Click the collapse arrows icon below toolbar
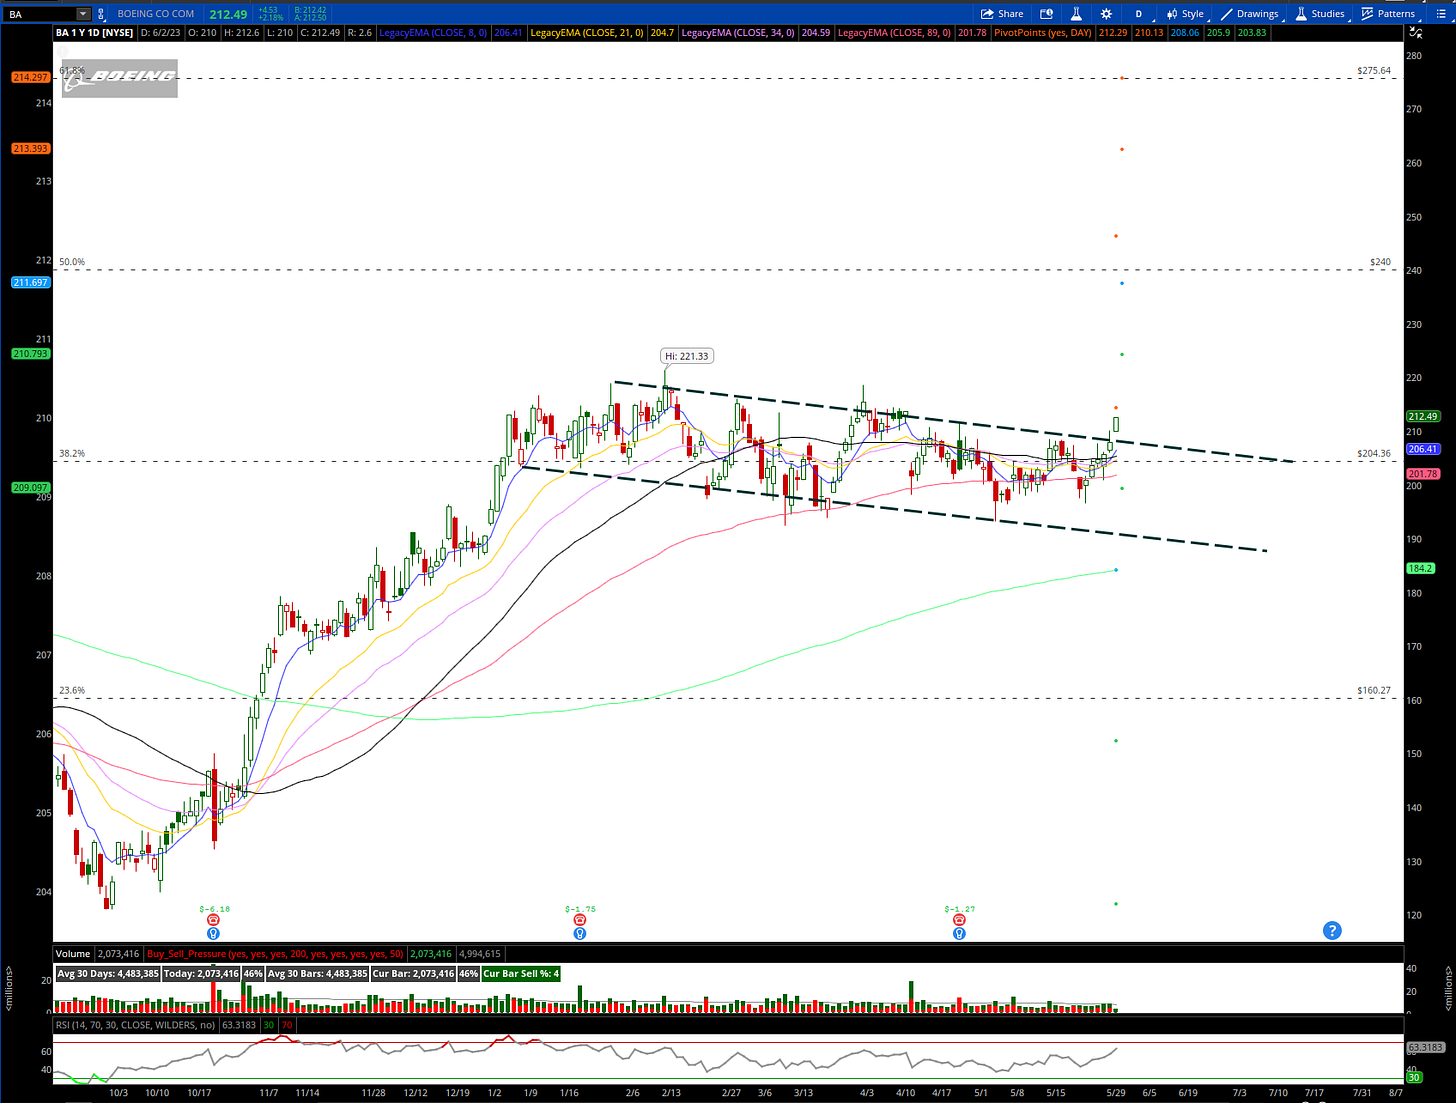Image resolution: width=1456 pixels, height=1103 pixels. [x=1415, y=33]
